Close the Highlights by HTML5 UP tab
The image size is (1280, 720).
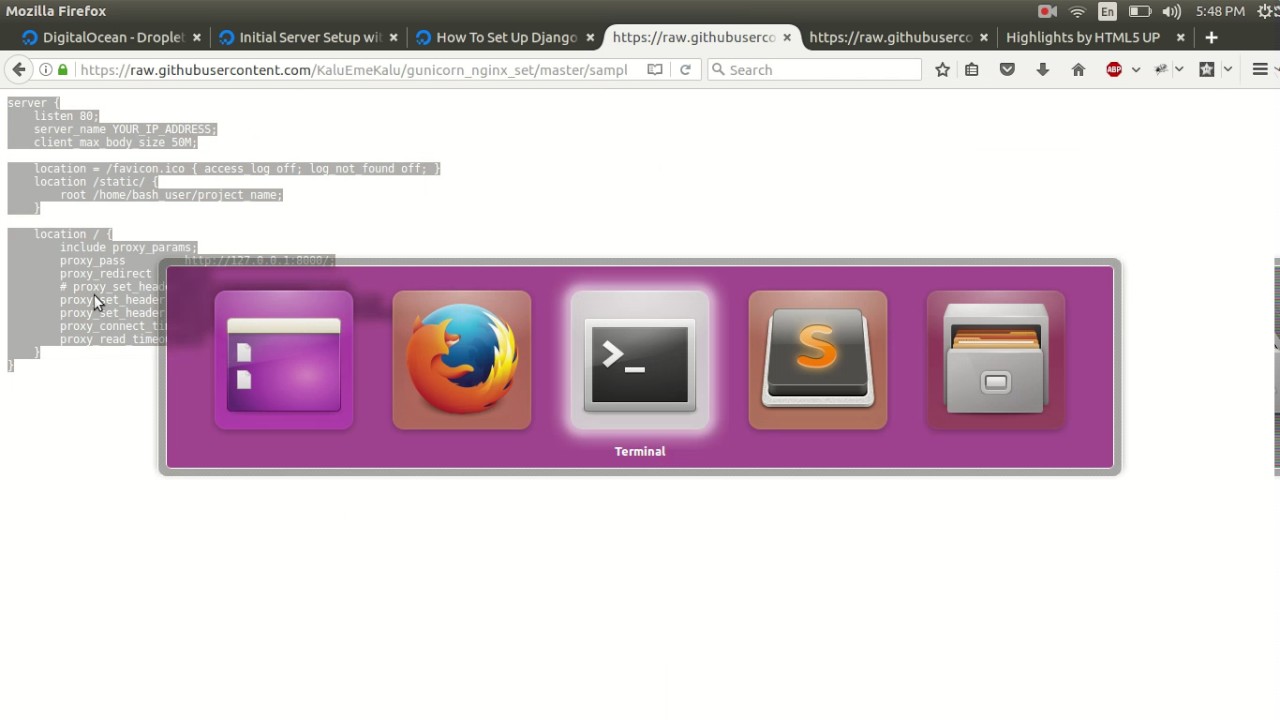pos(1180,37)
